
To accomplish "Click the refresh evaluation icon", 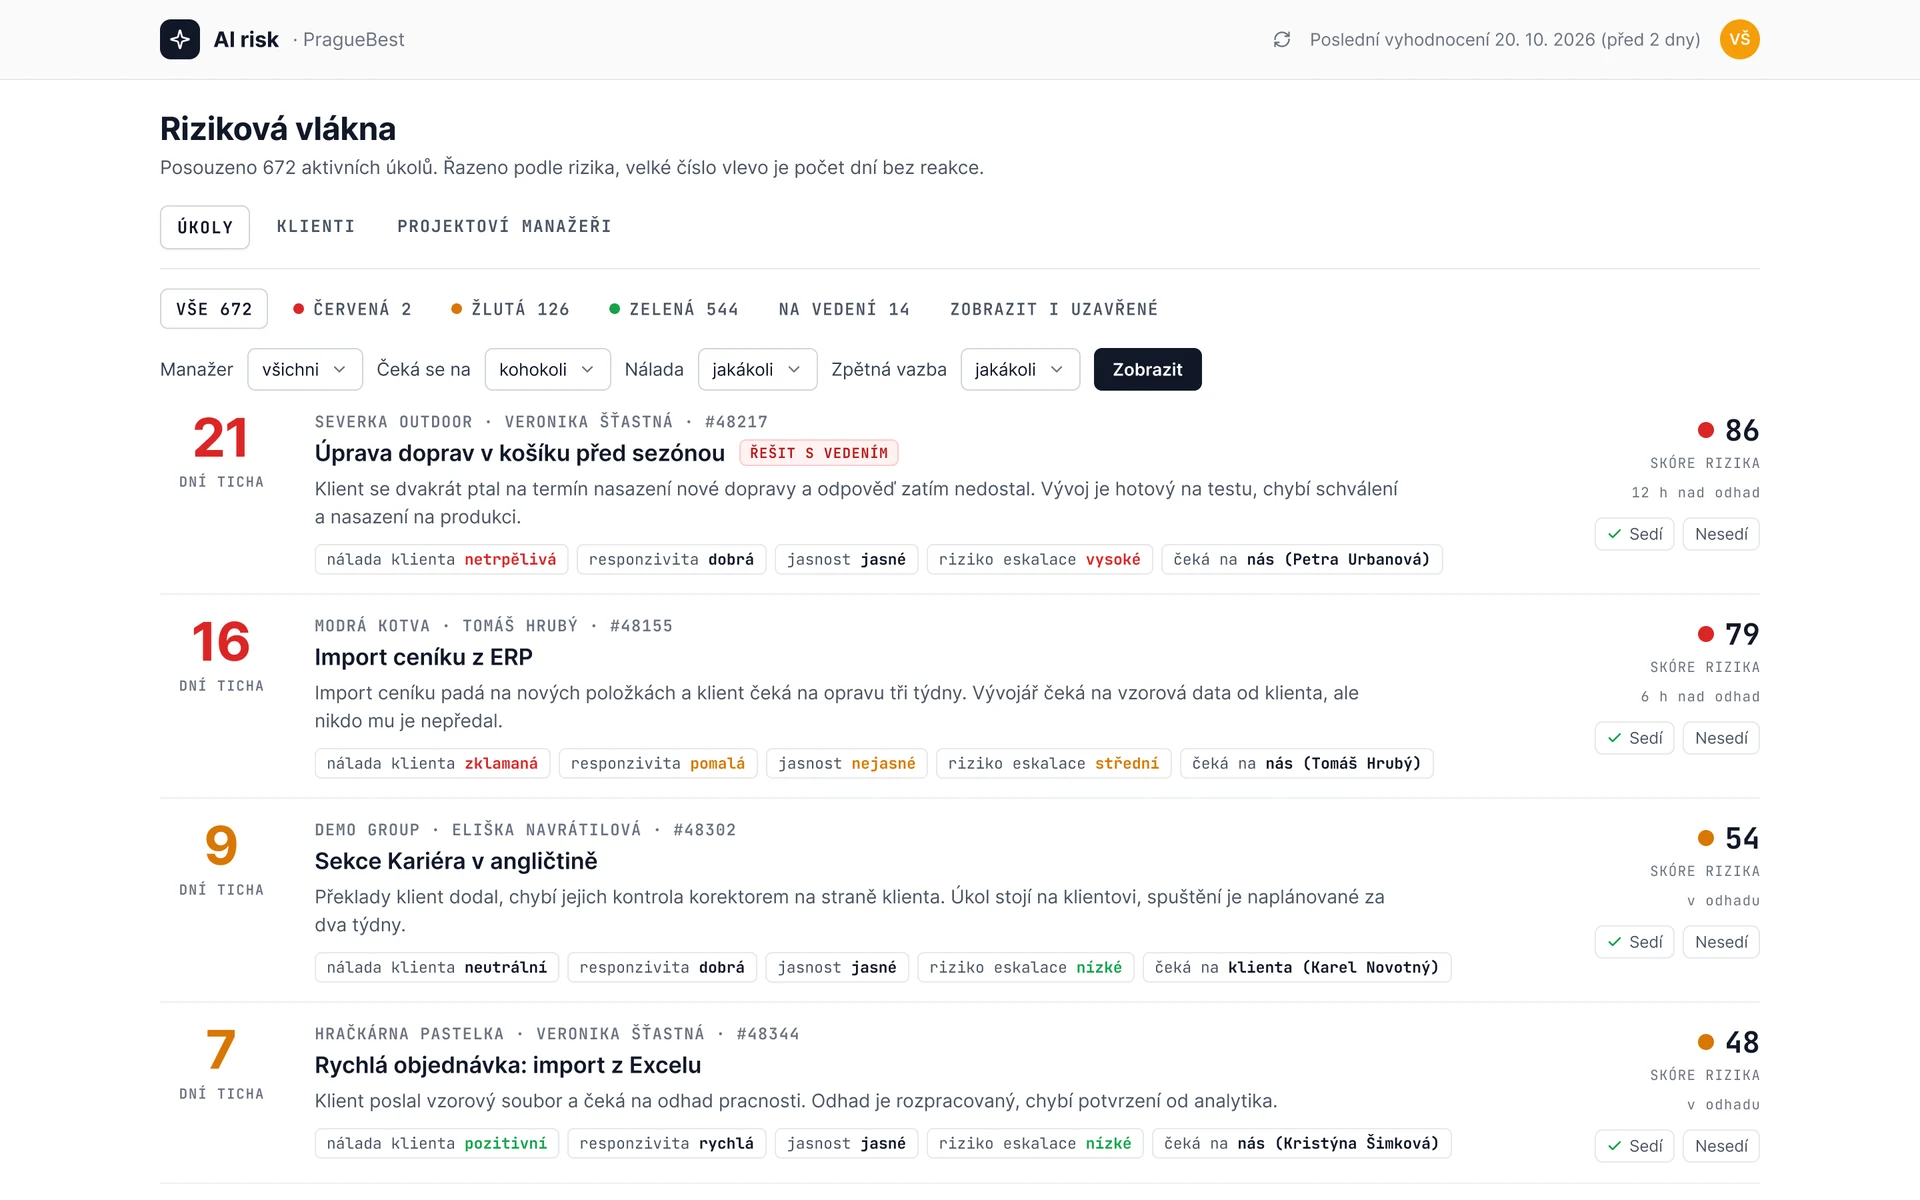I will click(x=1282, y=39).
